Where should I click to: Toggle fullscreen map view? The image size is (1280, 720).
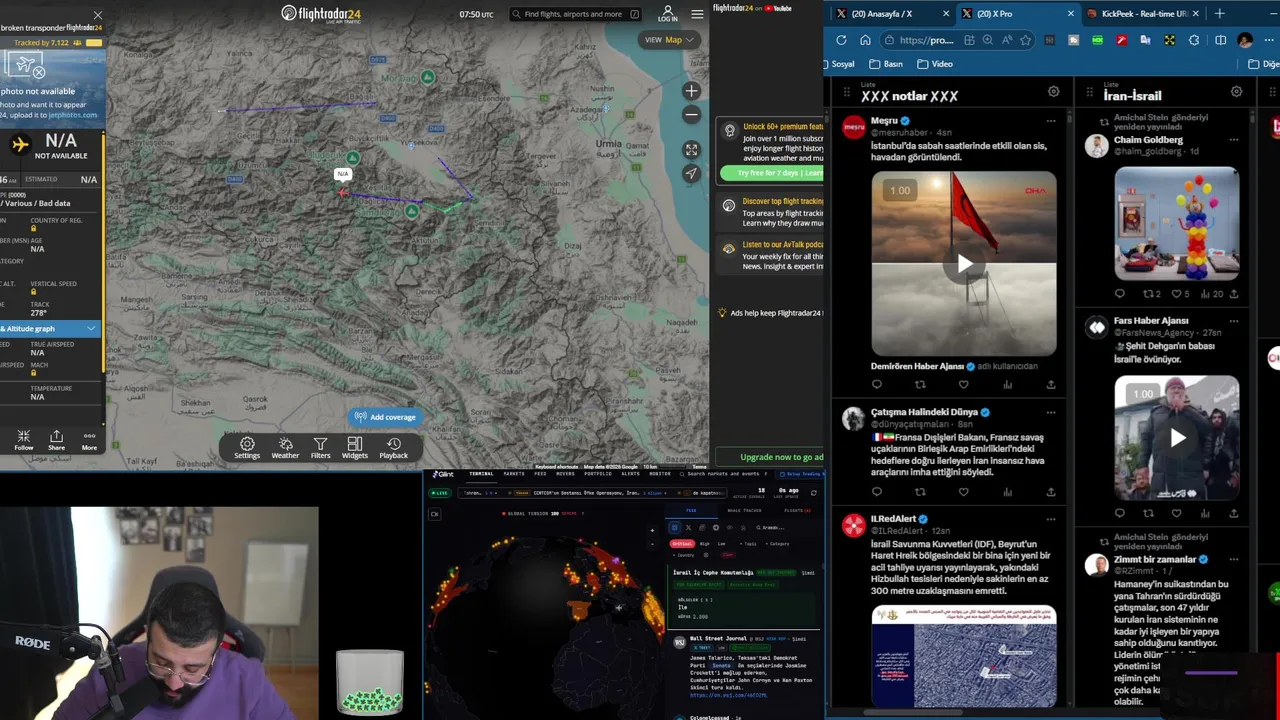(x=691, y=150)
